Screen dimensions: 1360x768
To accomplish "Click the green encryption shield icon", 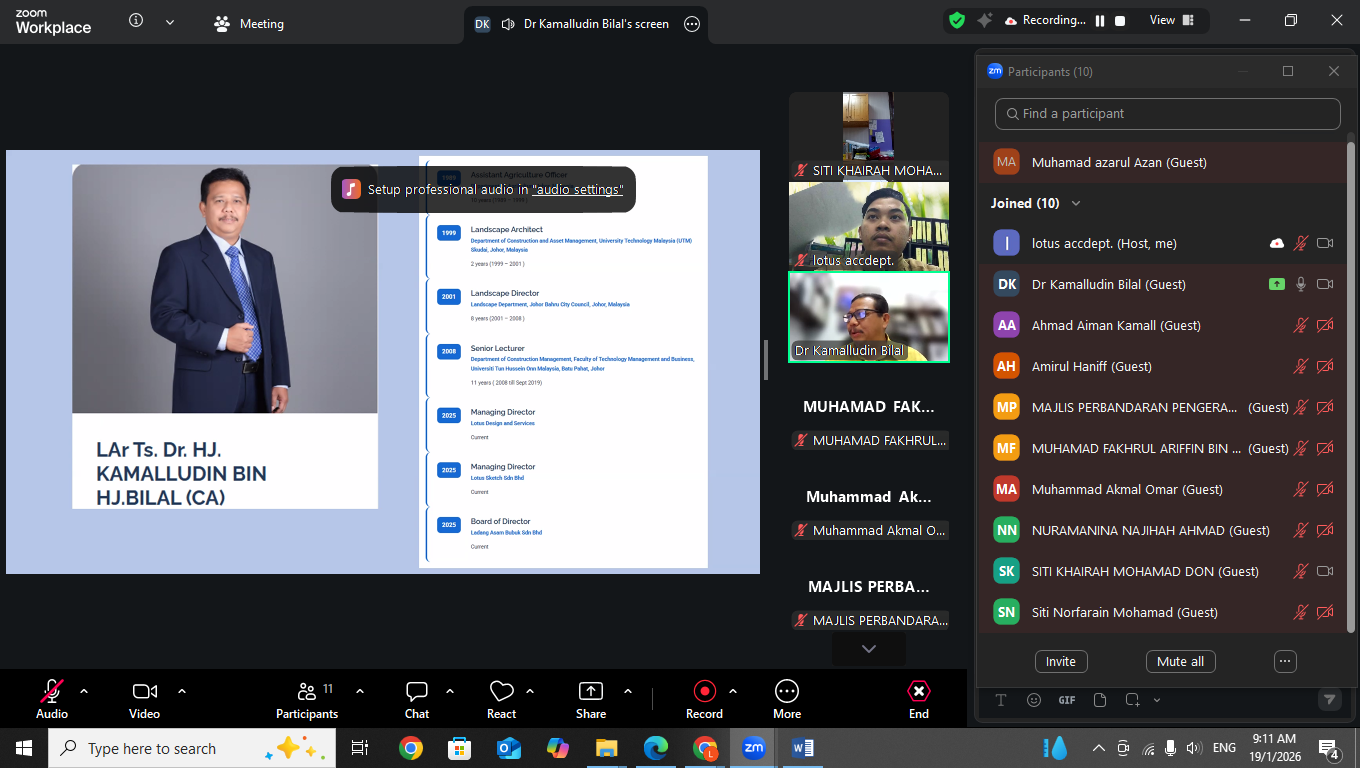I will [957, 20].
